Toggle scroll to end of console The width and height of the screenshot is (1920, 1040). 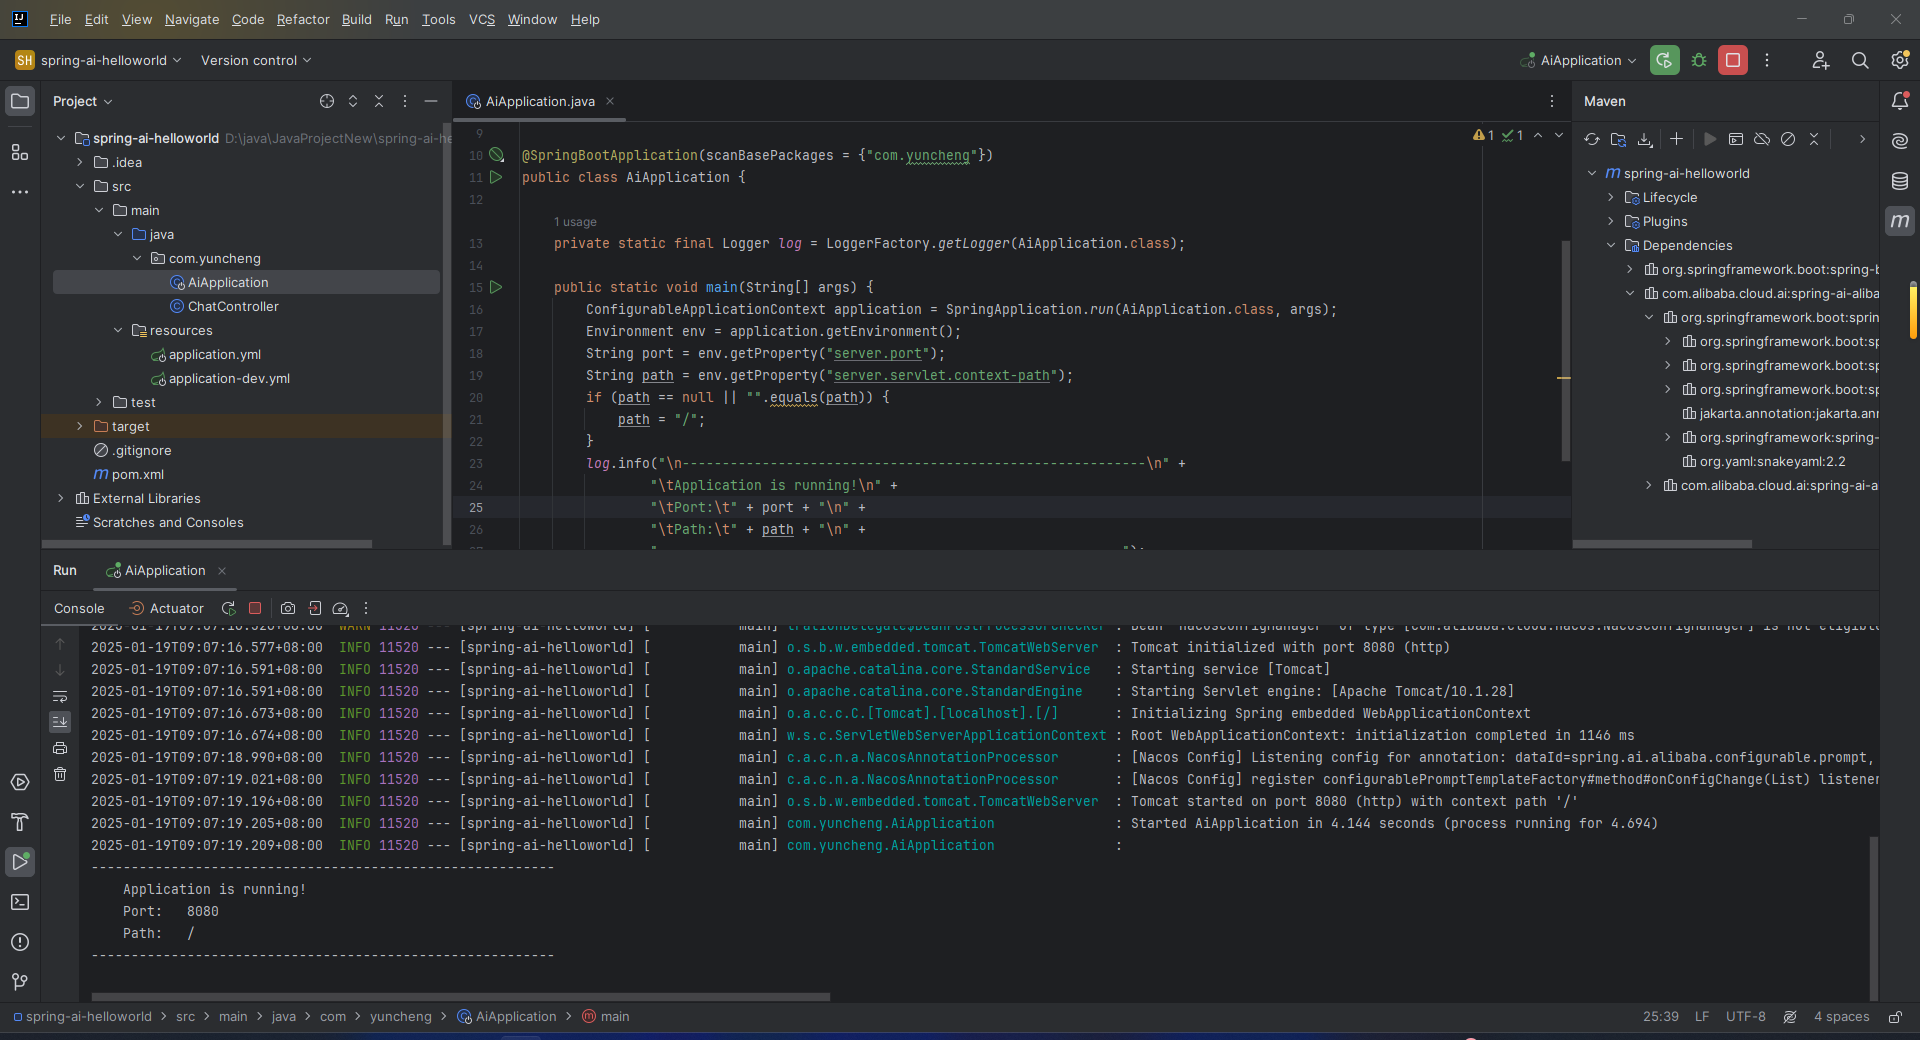(60, 721)
